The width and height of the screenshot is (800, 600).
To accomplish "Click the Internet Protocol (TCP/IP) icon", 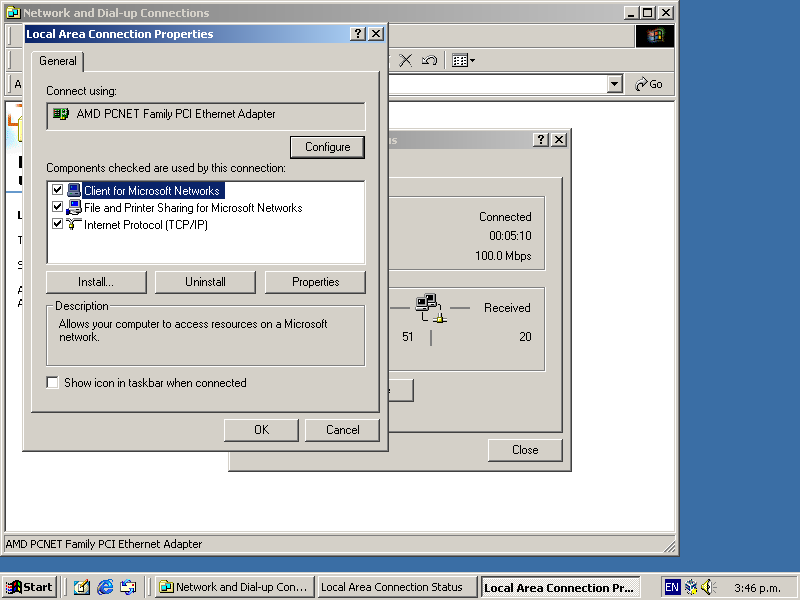I will (x=74, y=224).
